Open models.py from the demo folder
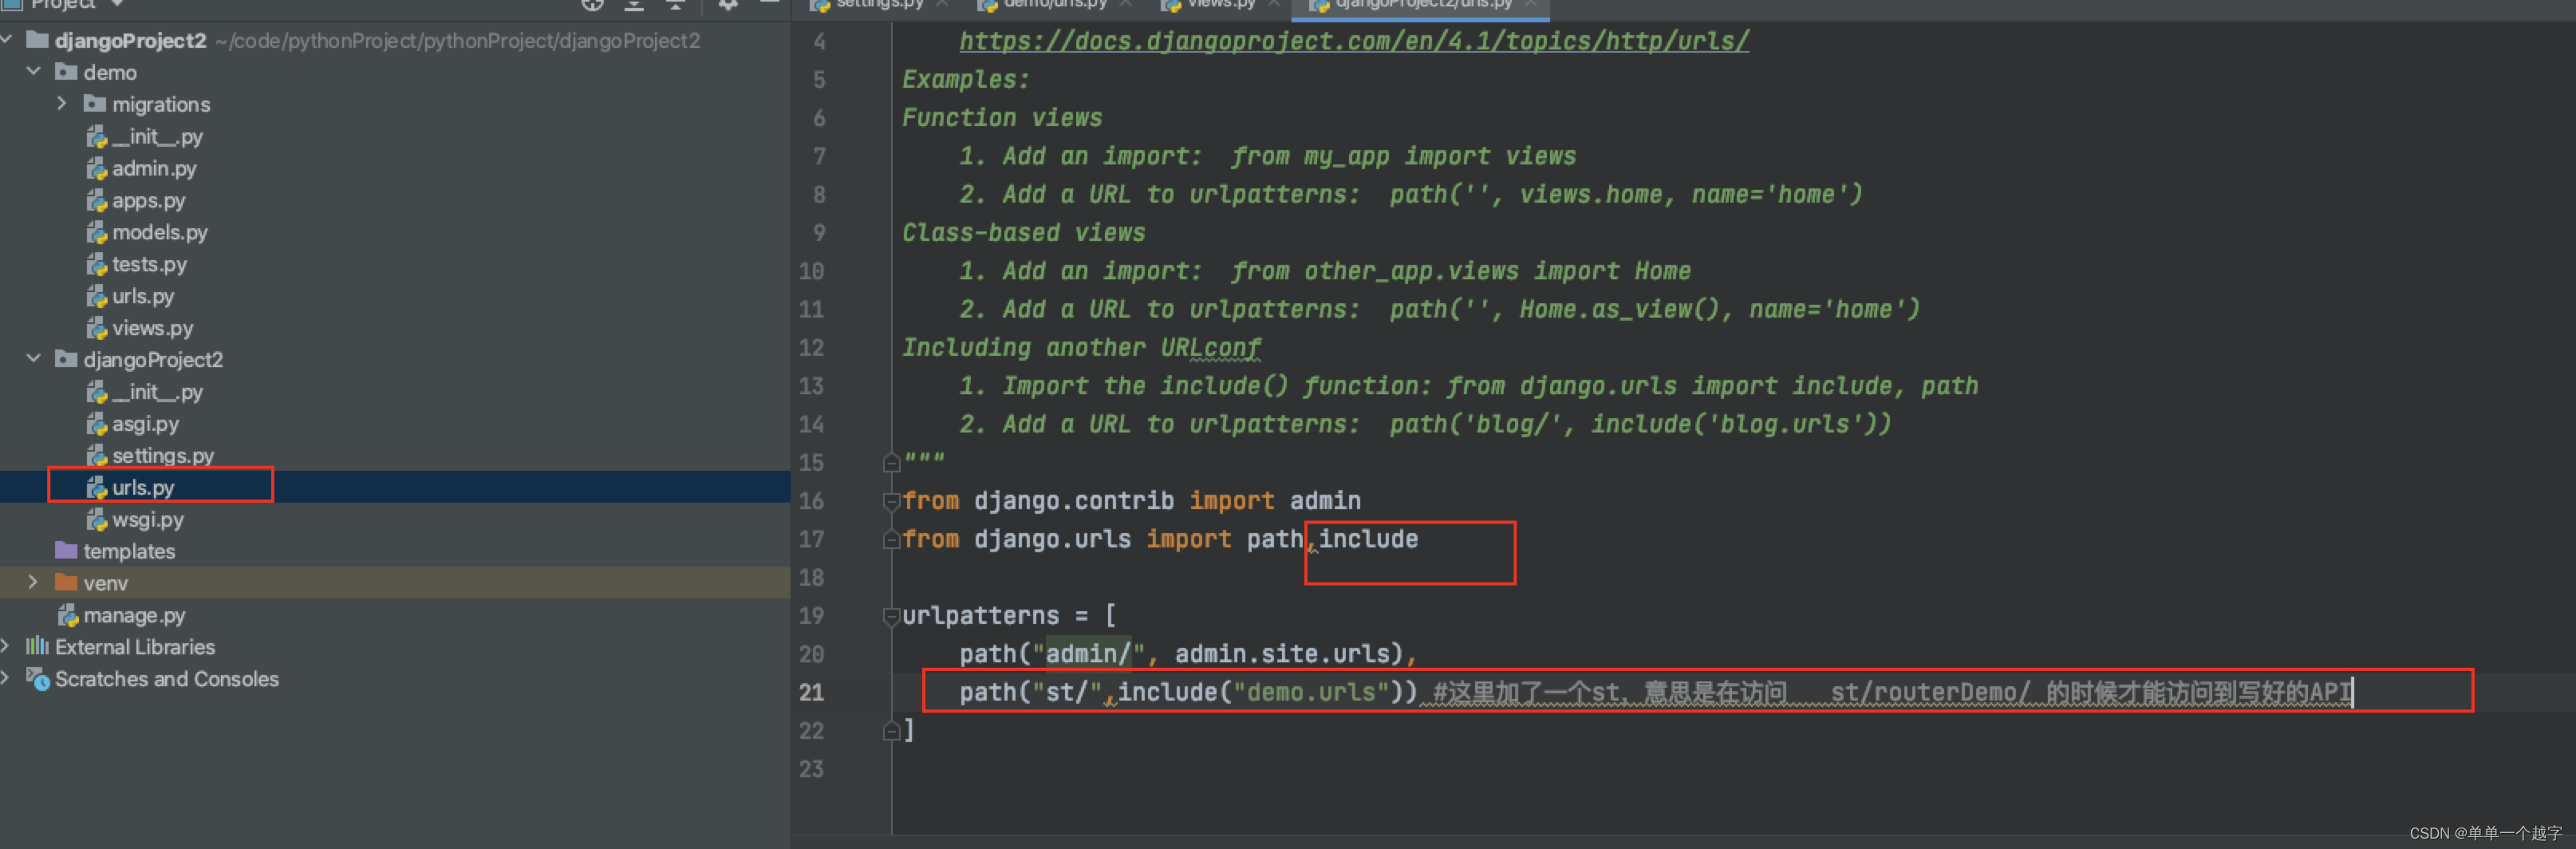Image resolution: width=2576 pixels, height=849 pixels. 160,232
